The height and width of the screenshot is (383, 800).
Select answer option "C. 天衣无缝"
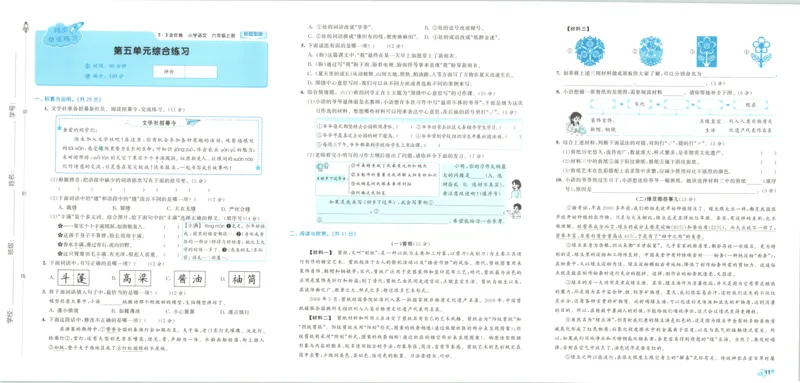(181, 208)
